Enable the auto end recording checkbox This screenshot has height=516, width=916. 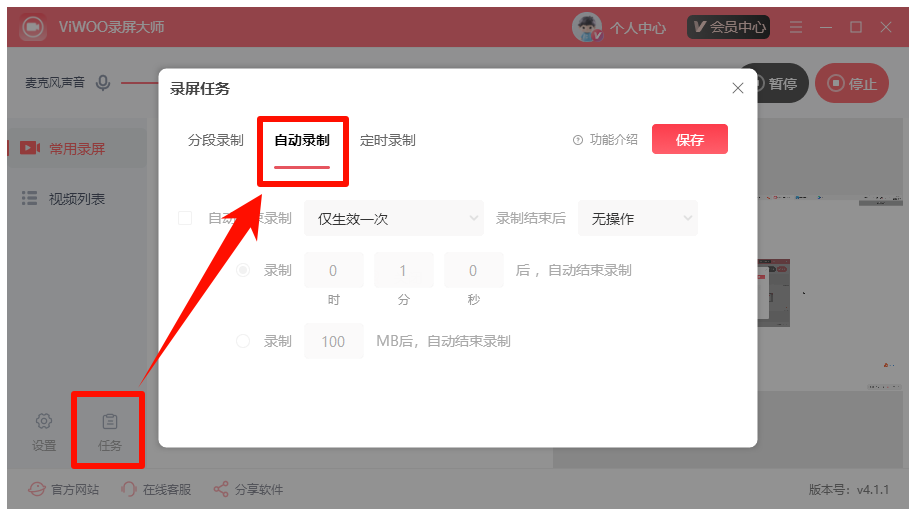tap(185, 218)
